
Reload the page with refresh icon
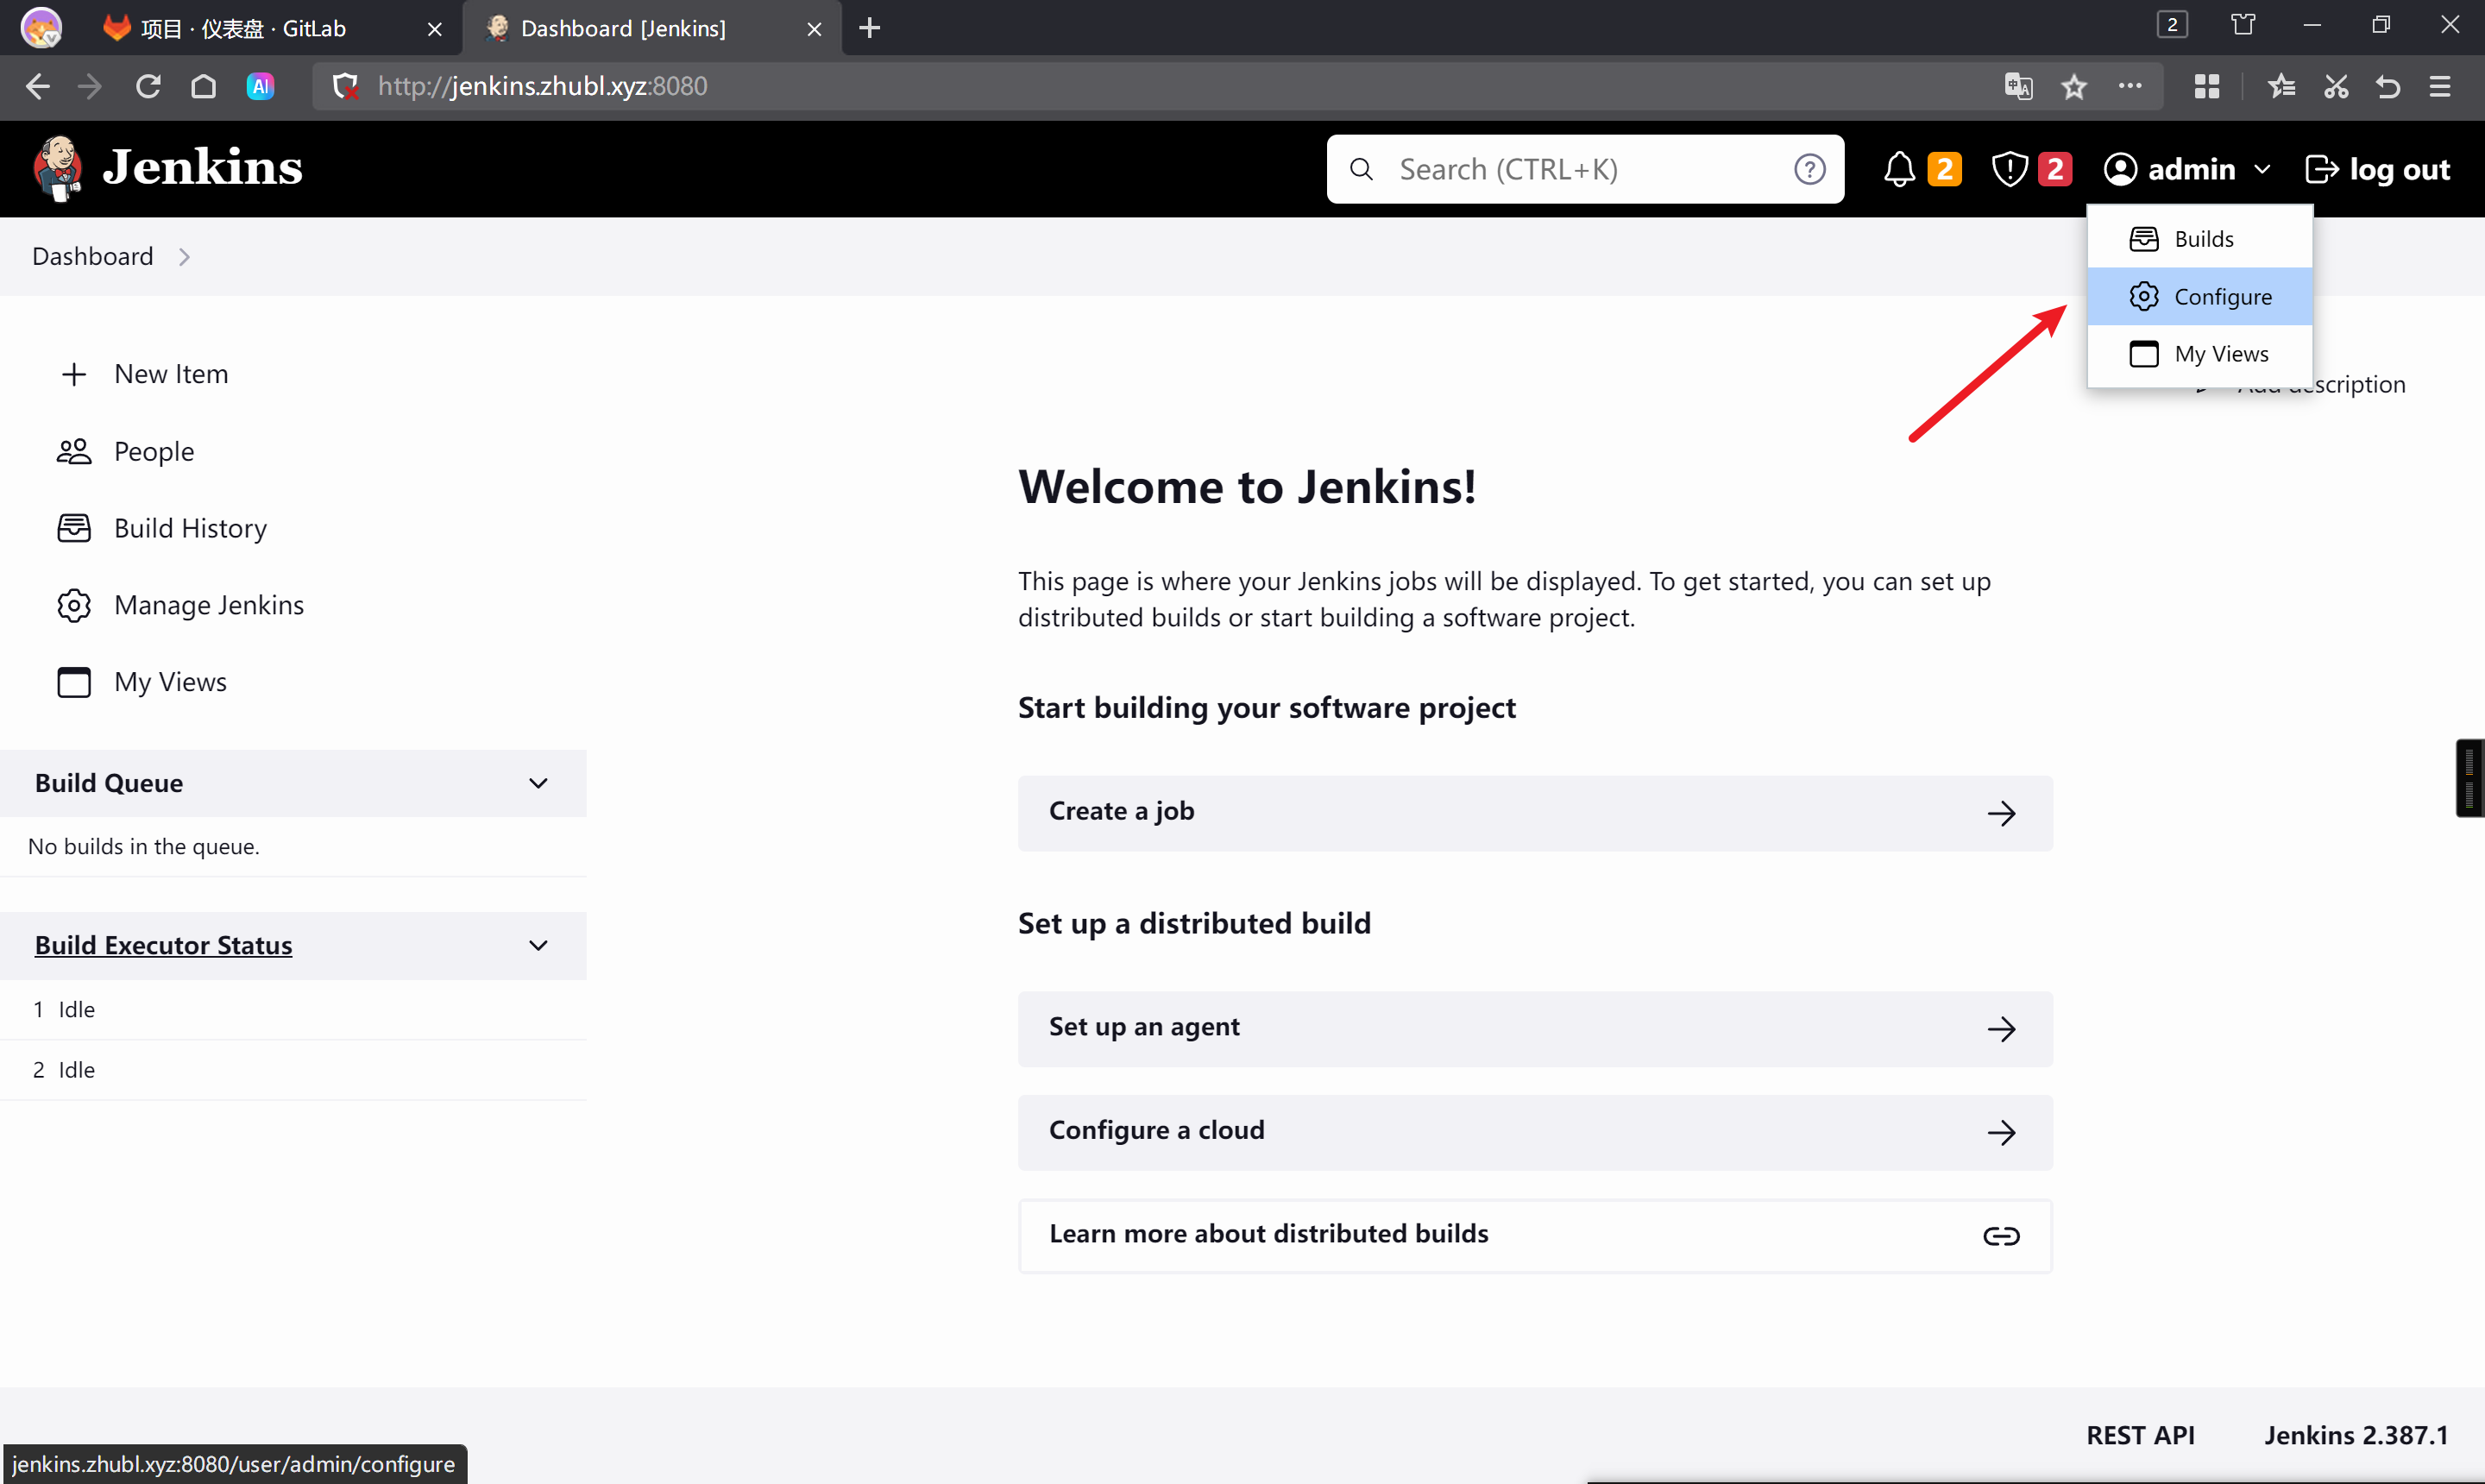click(x=148, y=86)
